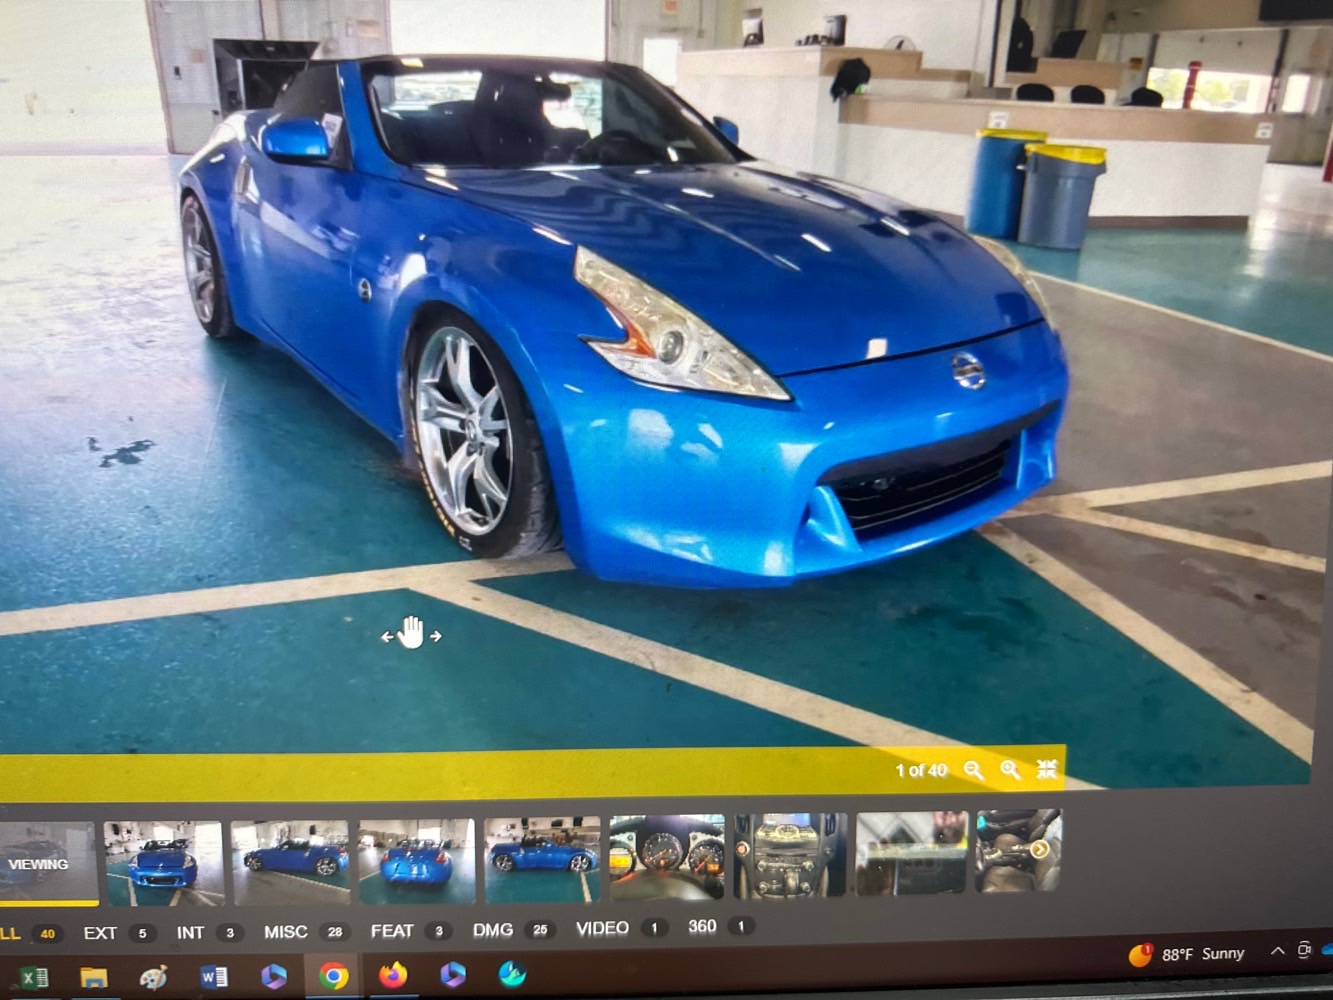Click next arrow on last thumbnail

point(1040,849)
